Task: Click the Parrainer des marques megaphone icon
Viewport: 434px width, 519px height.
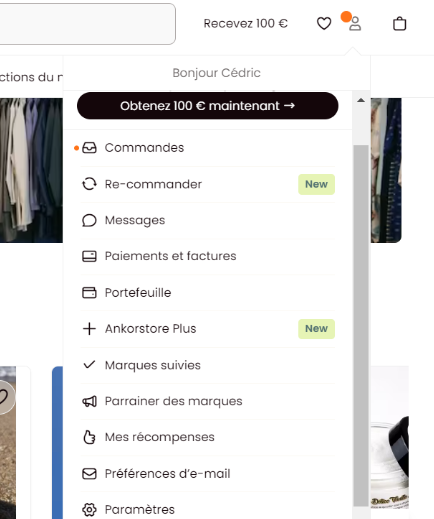Action: click(89, 401)
